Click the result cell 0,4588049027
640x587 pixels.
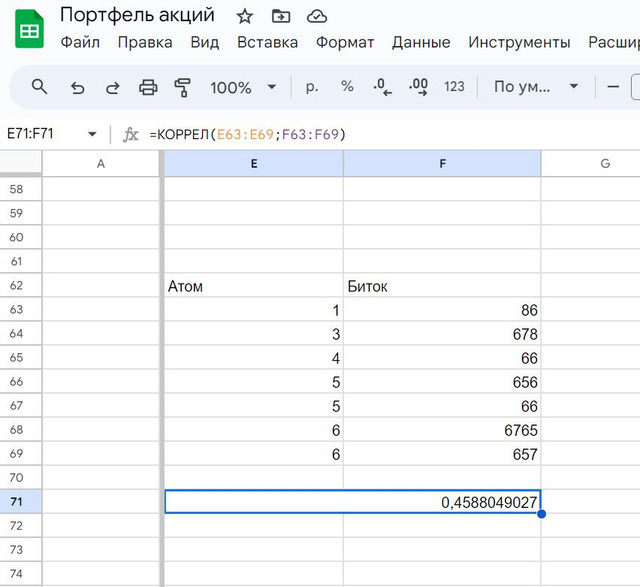(x=353, y=502)
